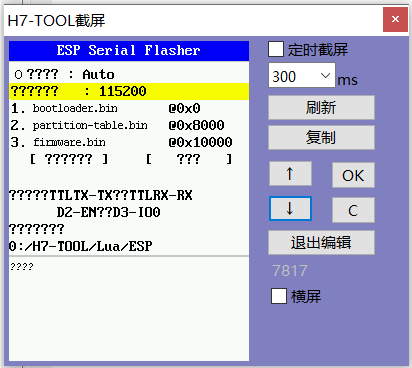The width and height of the screenshot is (412, 368).
Task: Click the 0:/H7-TOOL/Lua/ESP path text
Action: pos(81,246)
